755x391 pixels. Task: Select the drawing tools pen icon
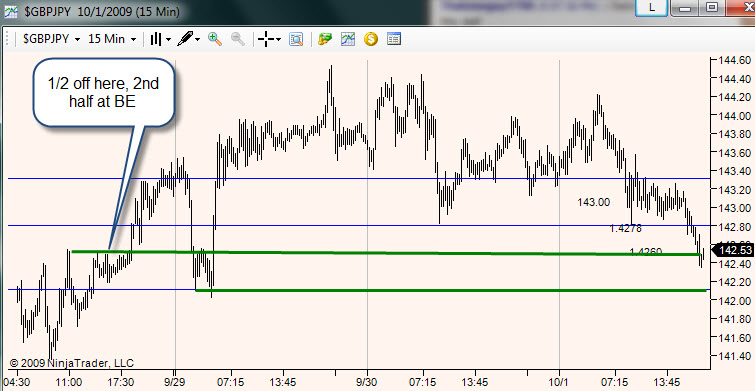pyautogui.click(x=185, y=39)
